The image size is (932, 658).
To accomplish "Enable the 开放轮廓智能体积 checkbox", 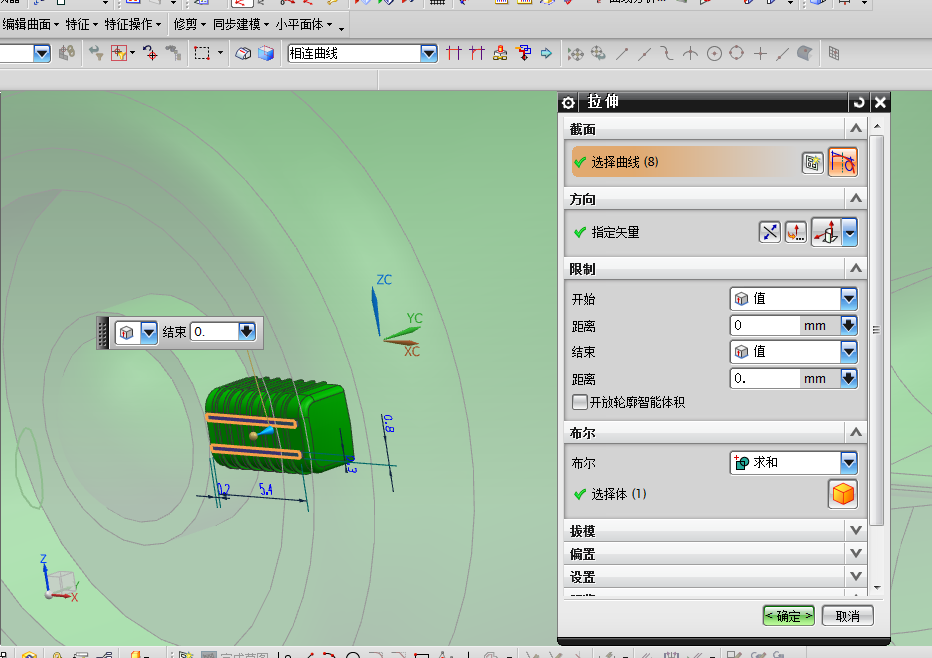I will pos(578,402).
